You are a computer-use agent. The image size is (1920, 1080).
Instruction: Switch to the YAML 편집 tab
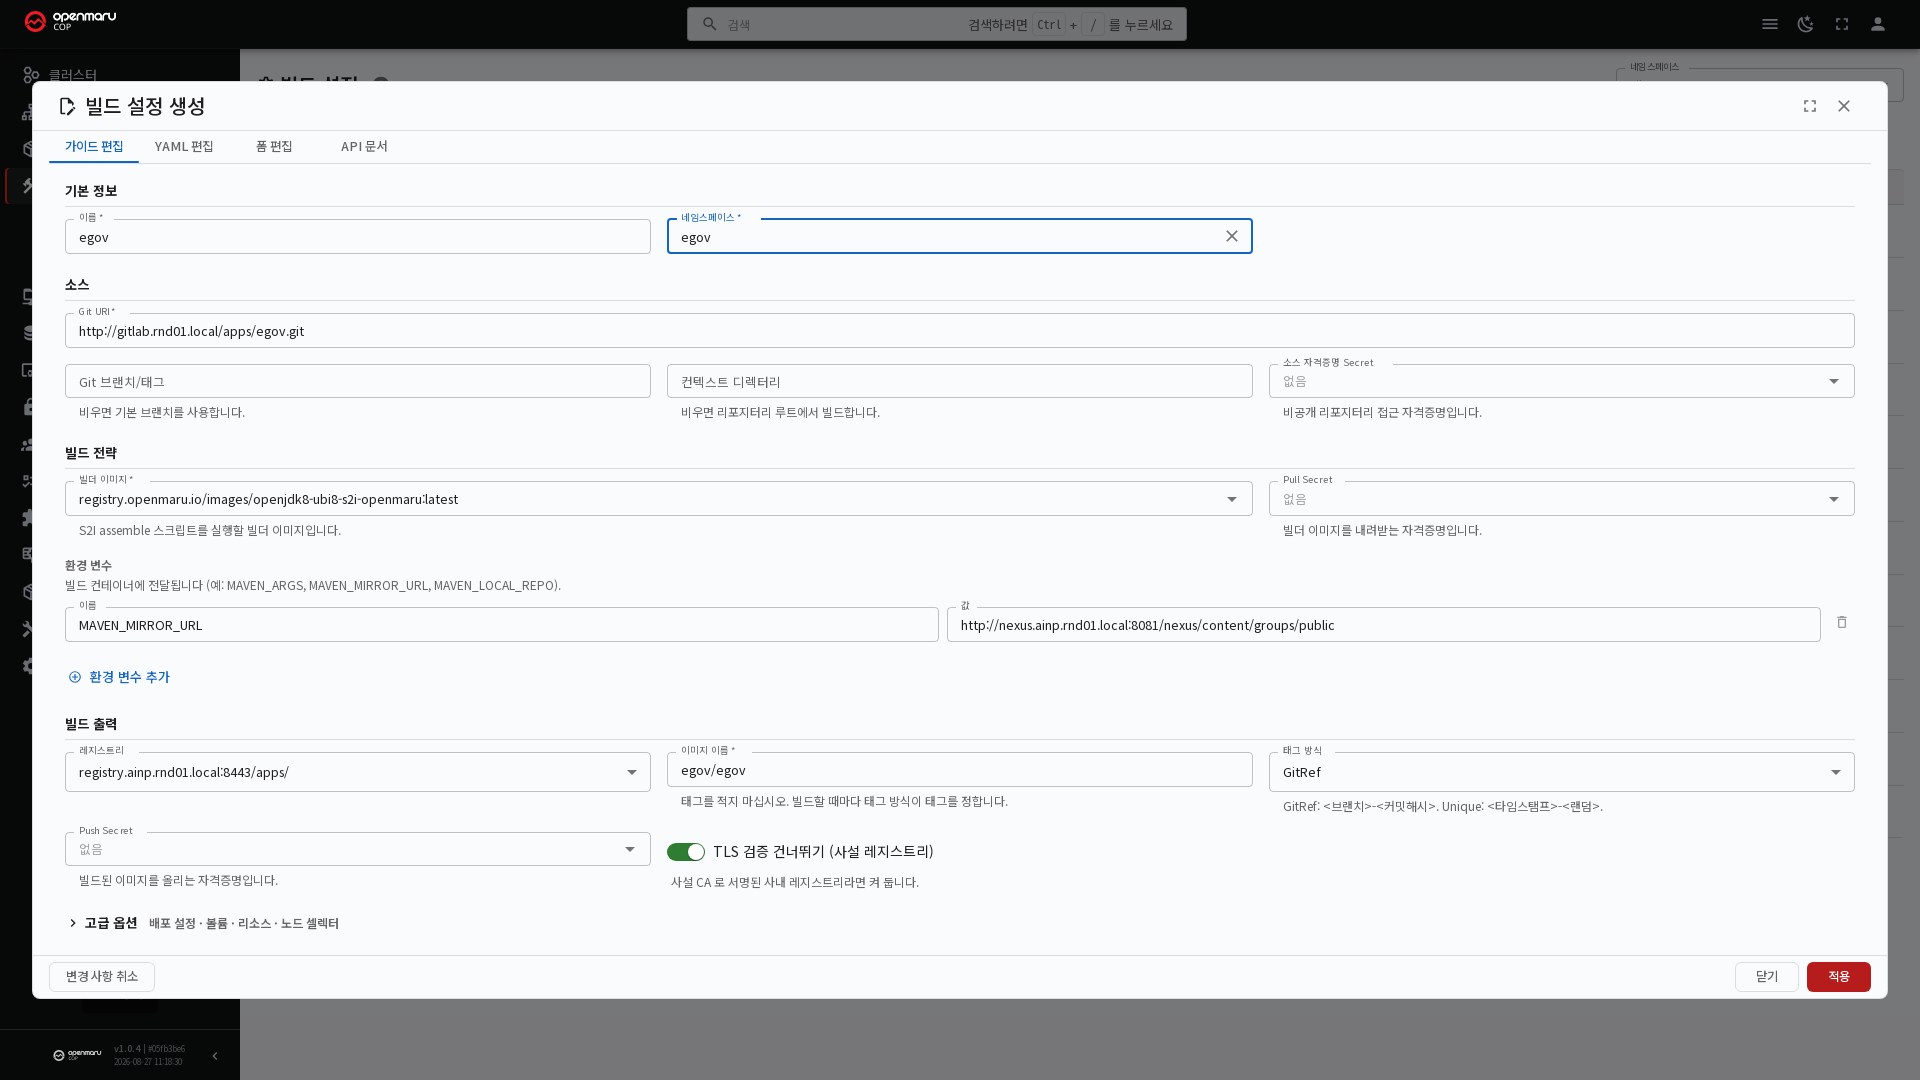[x=184, y=146]
